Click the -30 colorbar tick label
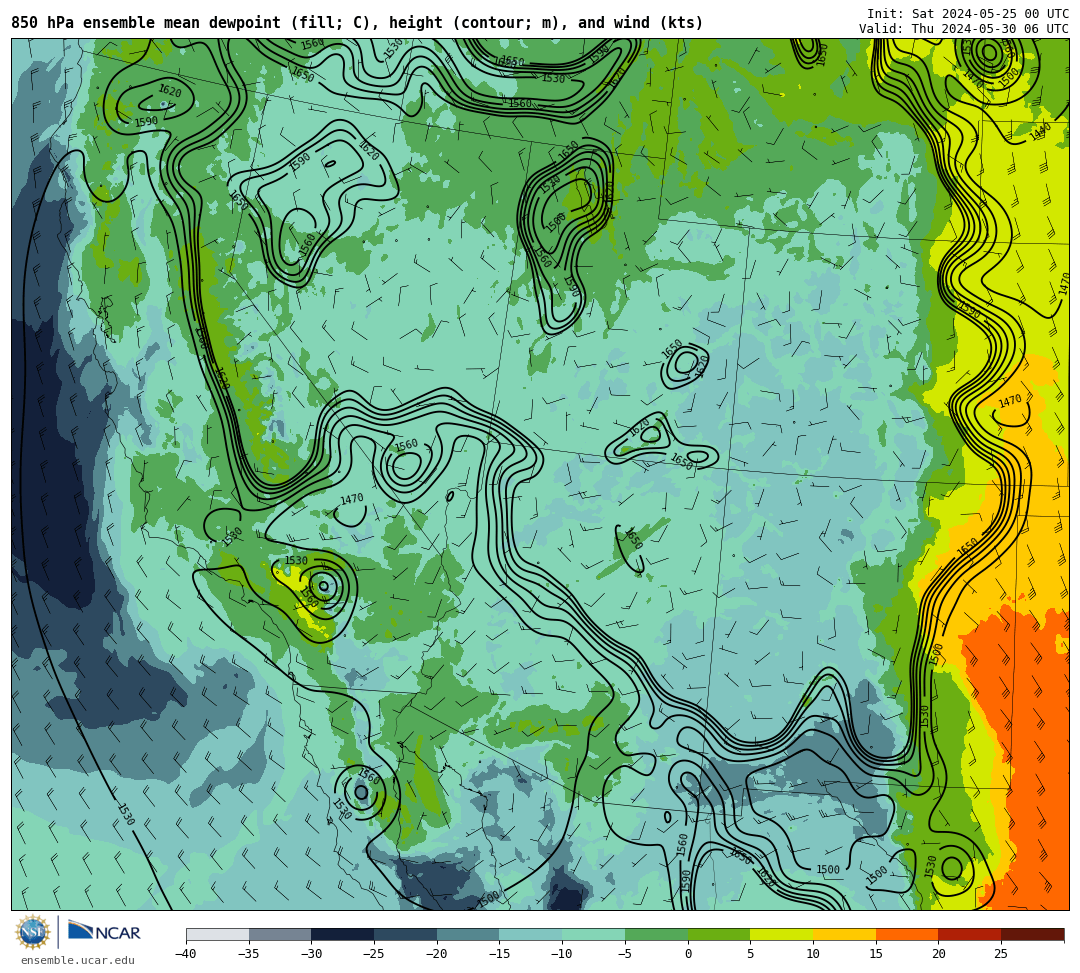This screenshot has height=973, width=1080. click(311, 954)
